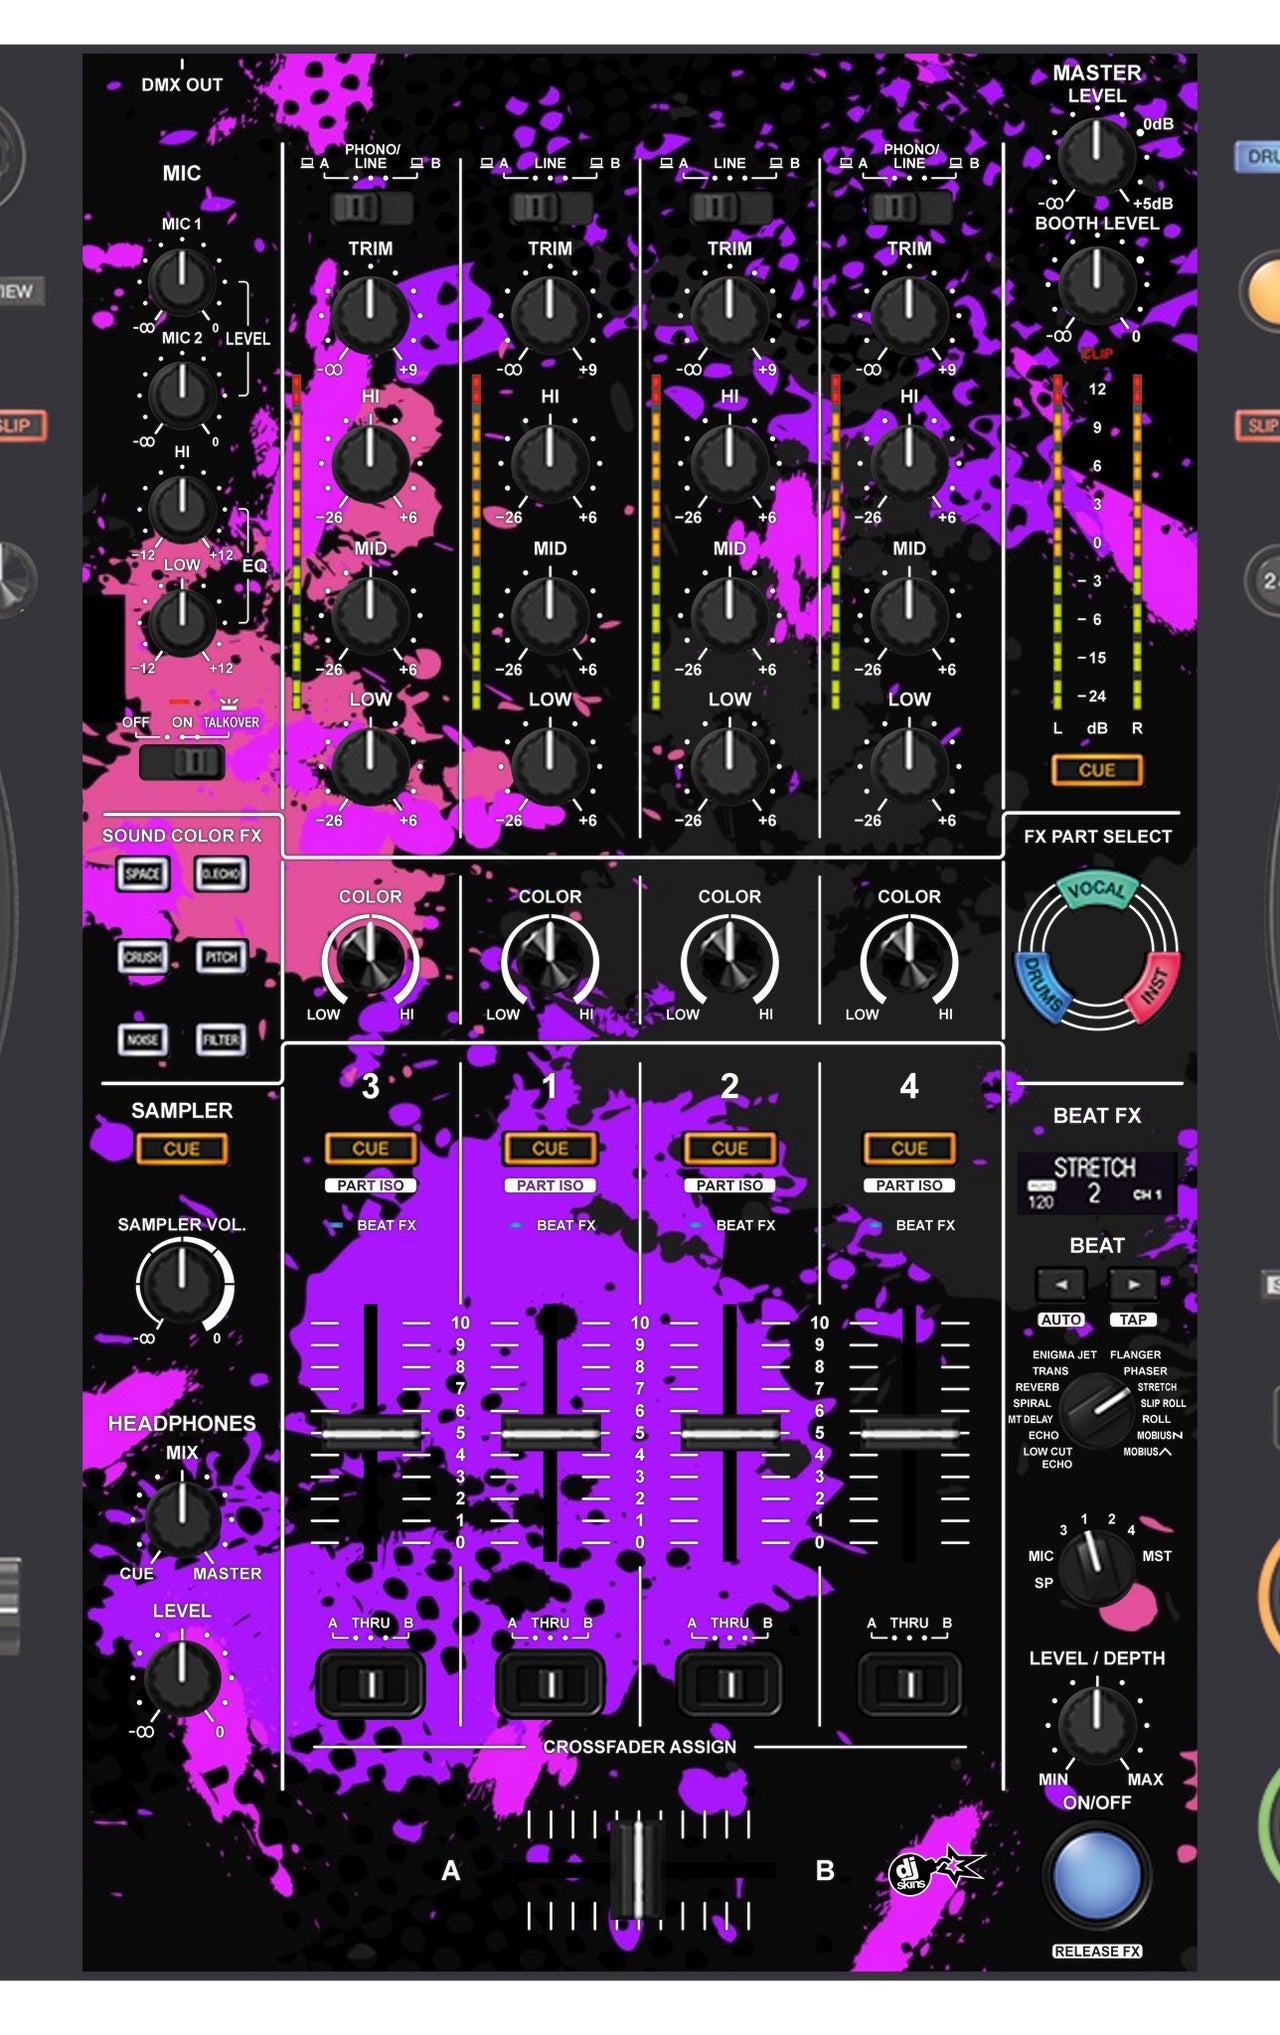Toggle channel 1 crossfader assign switch

tap(550, 1685)
